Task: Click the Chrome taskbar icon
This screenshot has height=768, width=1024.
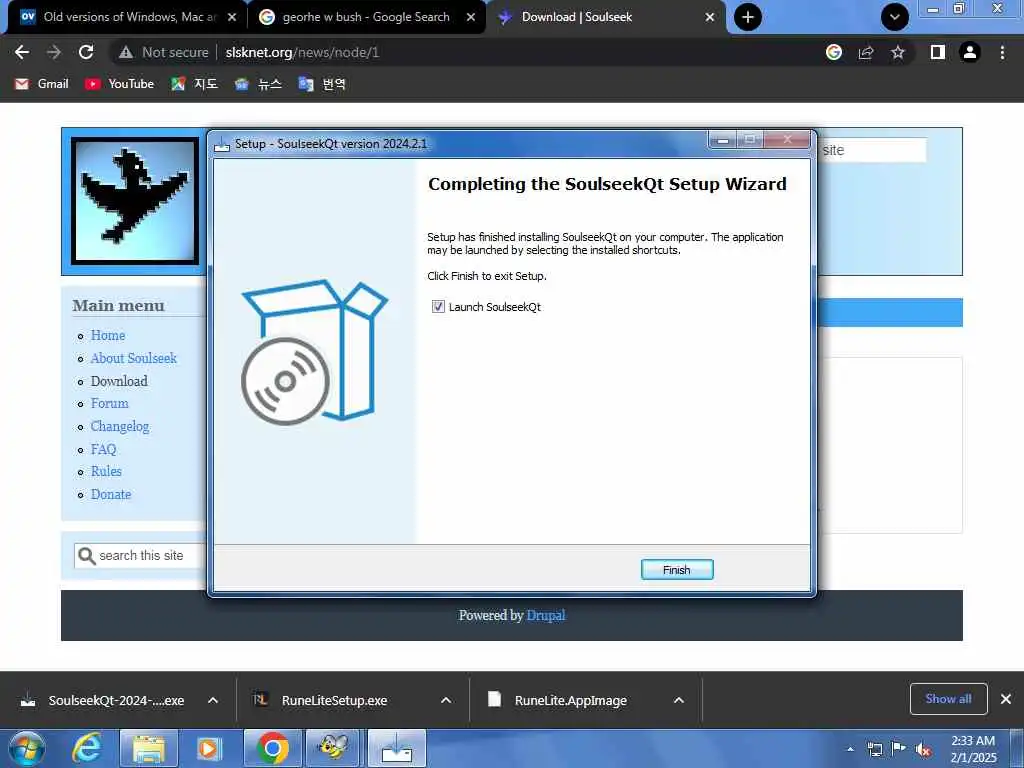Action: point(273,748)
